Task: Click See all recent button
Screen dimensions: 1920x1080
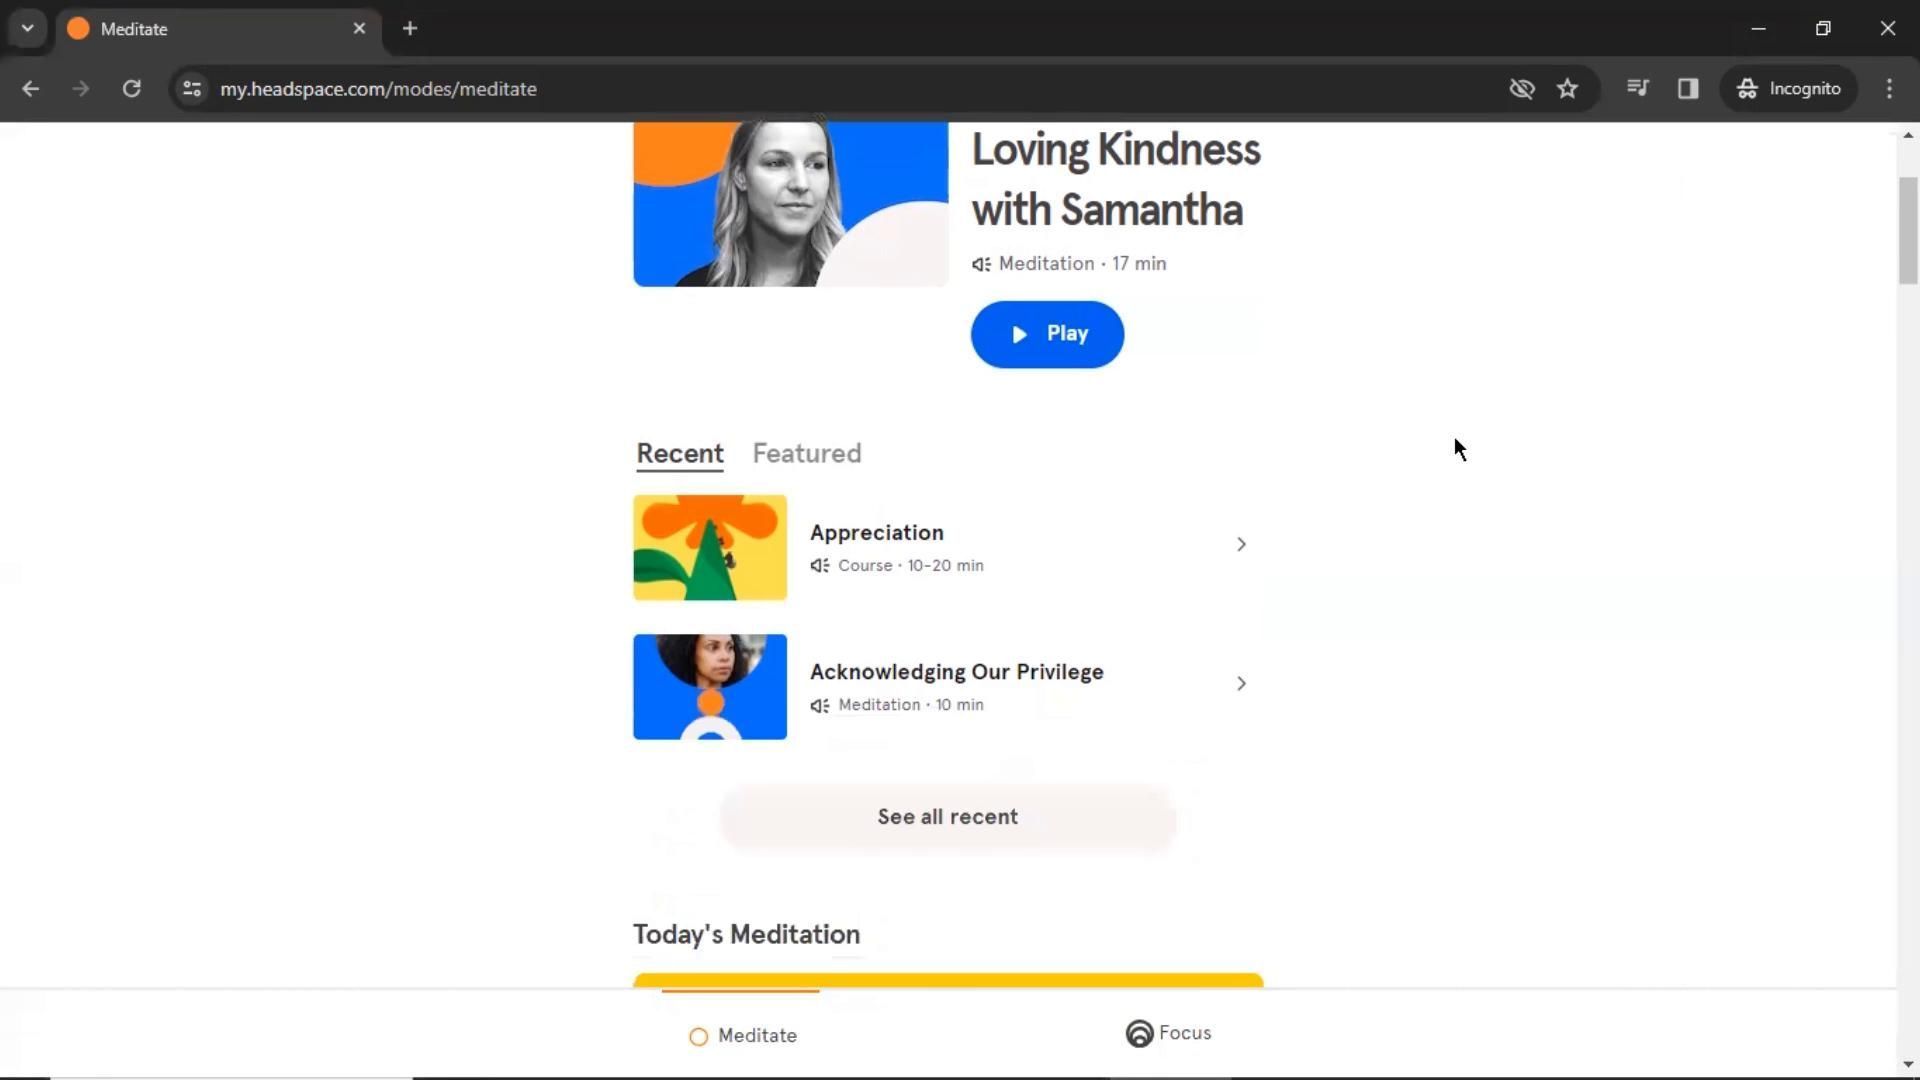Action: coord(947,817)
